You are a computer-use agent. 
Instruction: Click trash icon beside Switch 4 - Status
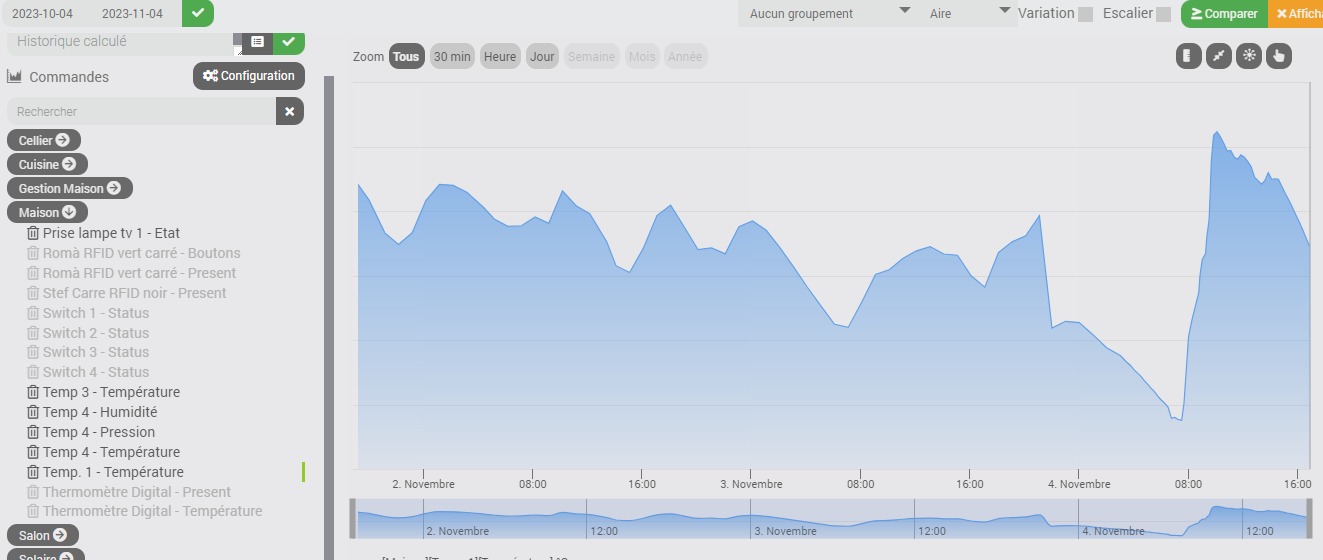click(33, 372)
